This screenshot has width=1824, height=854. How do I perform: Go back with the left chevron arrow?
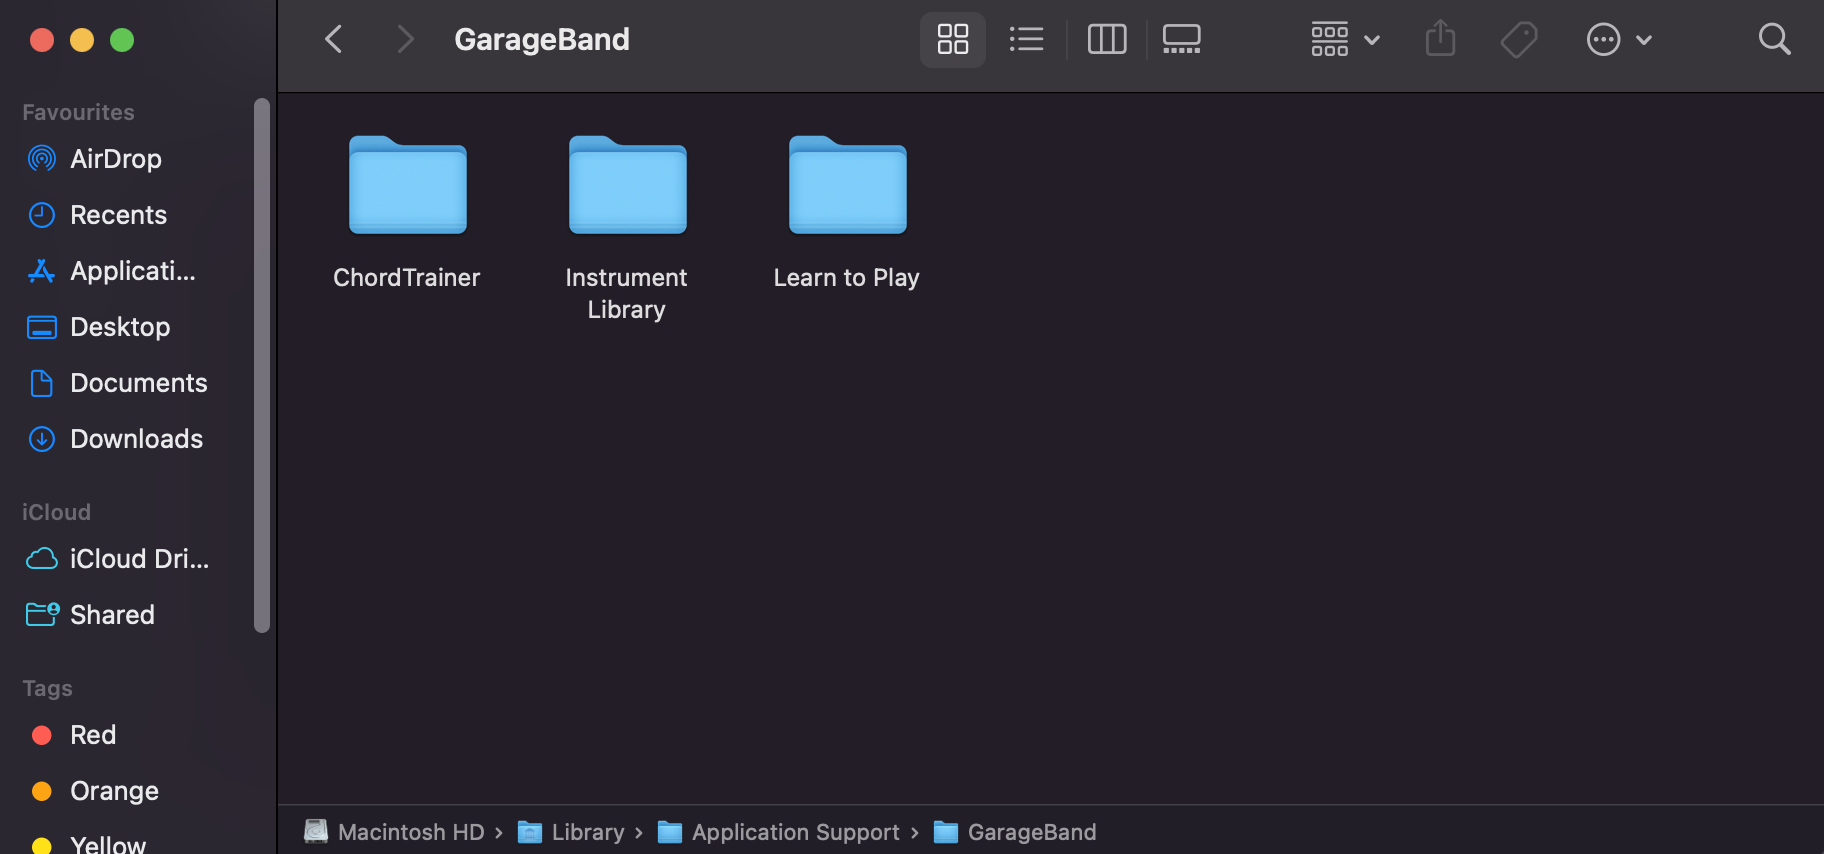pyautogui.click(x=334, y=40)
